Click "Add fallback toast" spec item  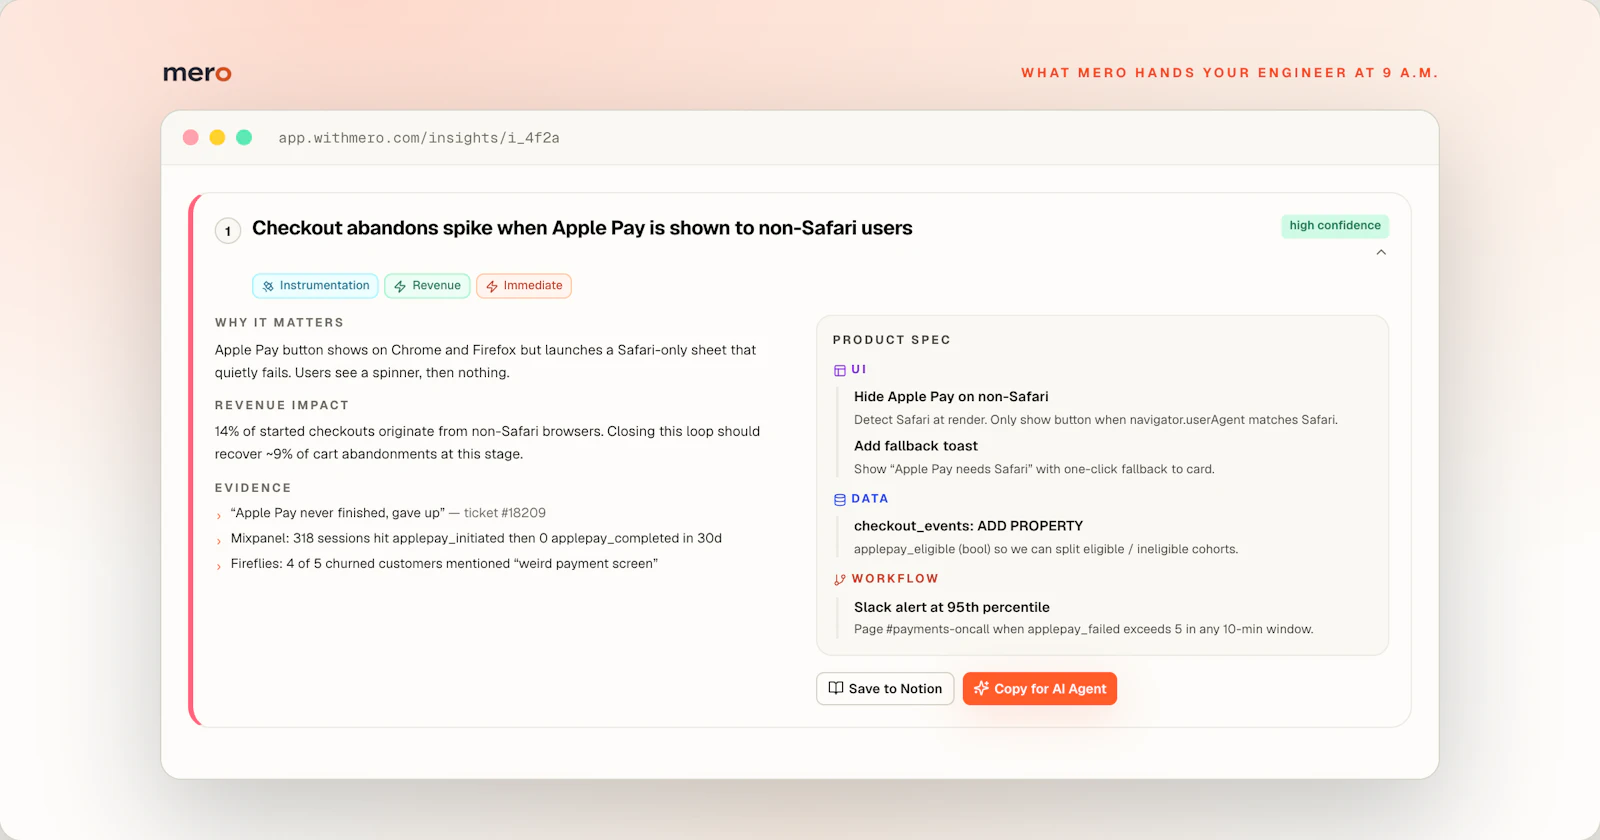click(916, 446)
